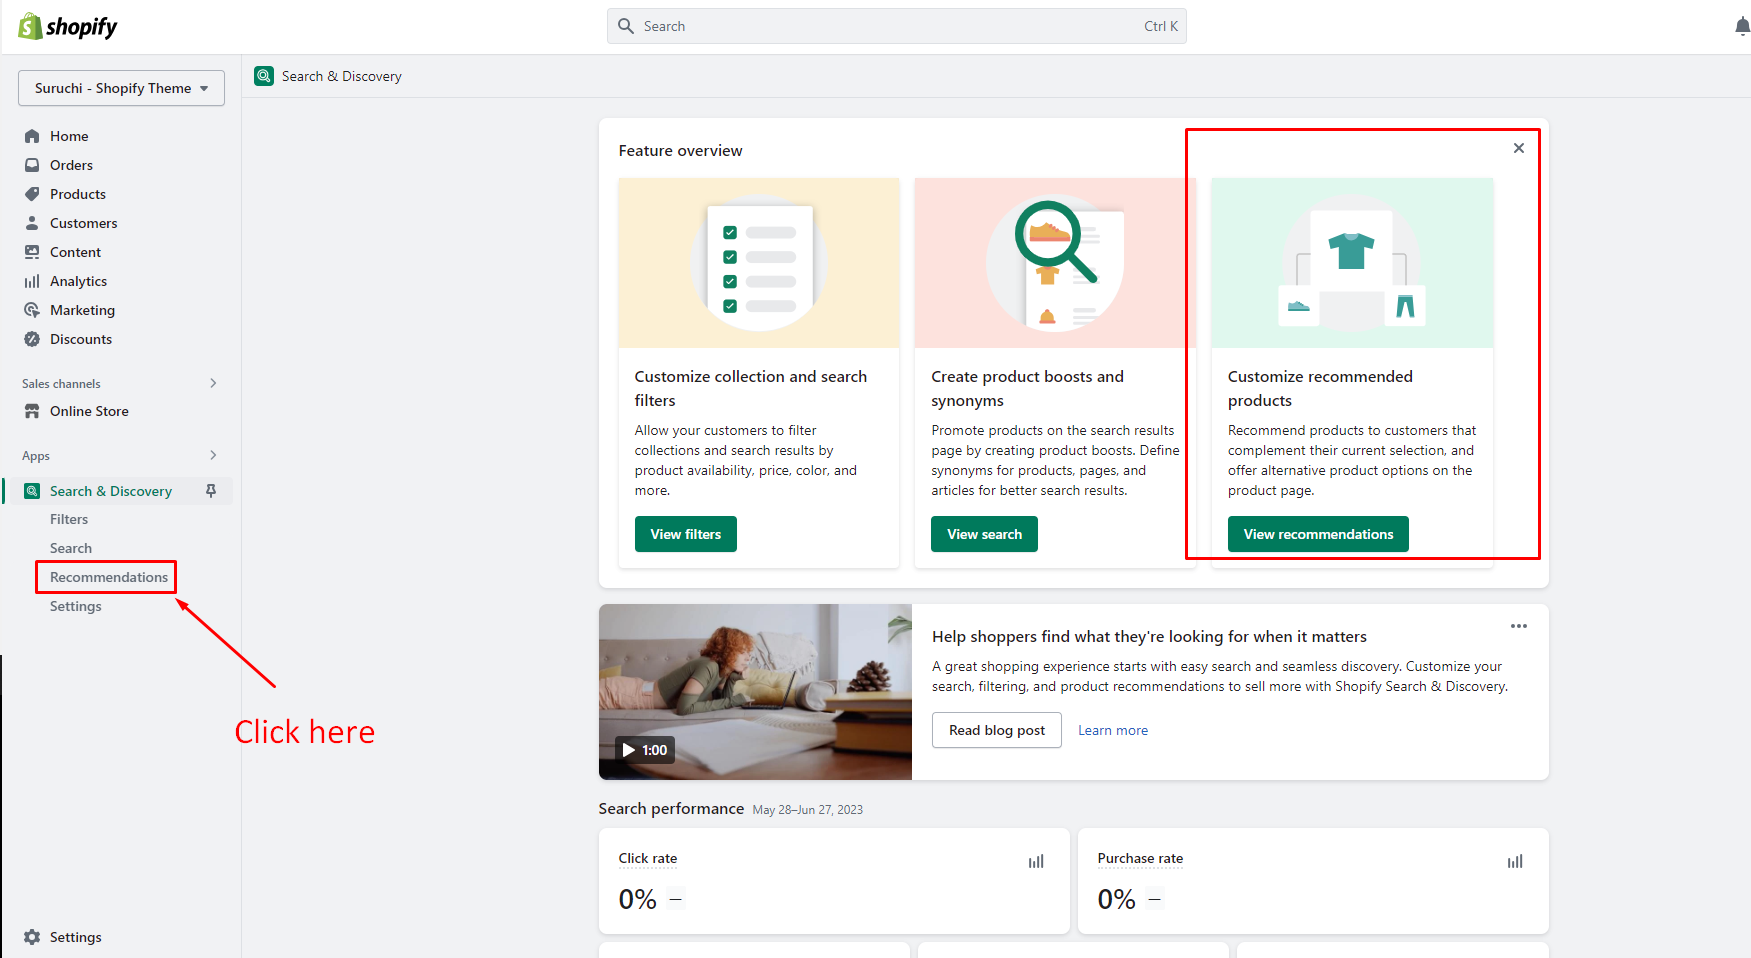1751x958 pixels.
Task: Go to Analytics in the sidebar
Action: click(x=78, y=281)
